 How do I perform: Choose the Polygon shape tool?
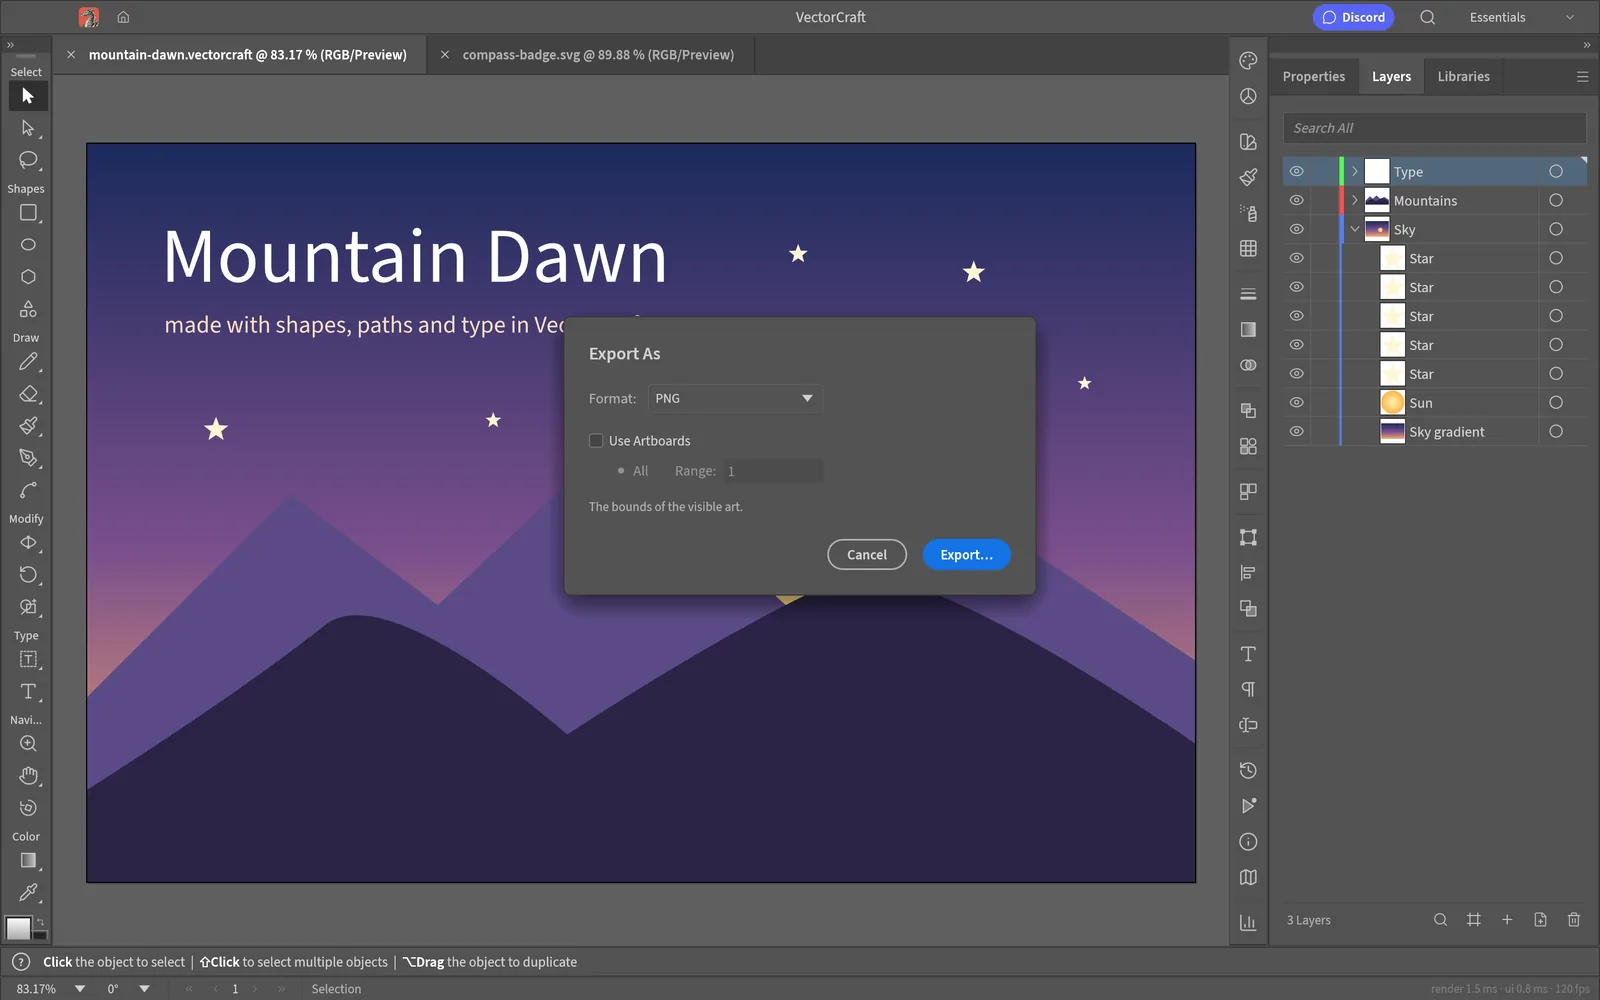(x=28, y=277)
